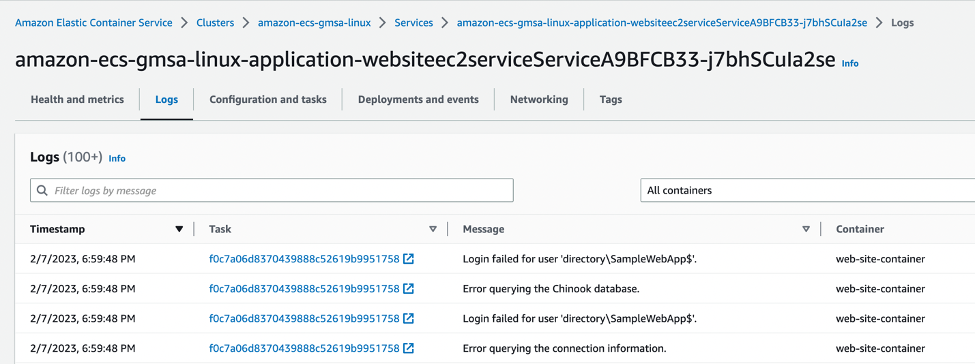Image resolution: width=977 pixels, height=364 pixels.
Task: Click the Logs breadcrumb at path end
Action: pyautogui.click(x=902, y=22)
